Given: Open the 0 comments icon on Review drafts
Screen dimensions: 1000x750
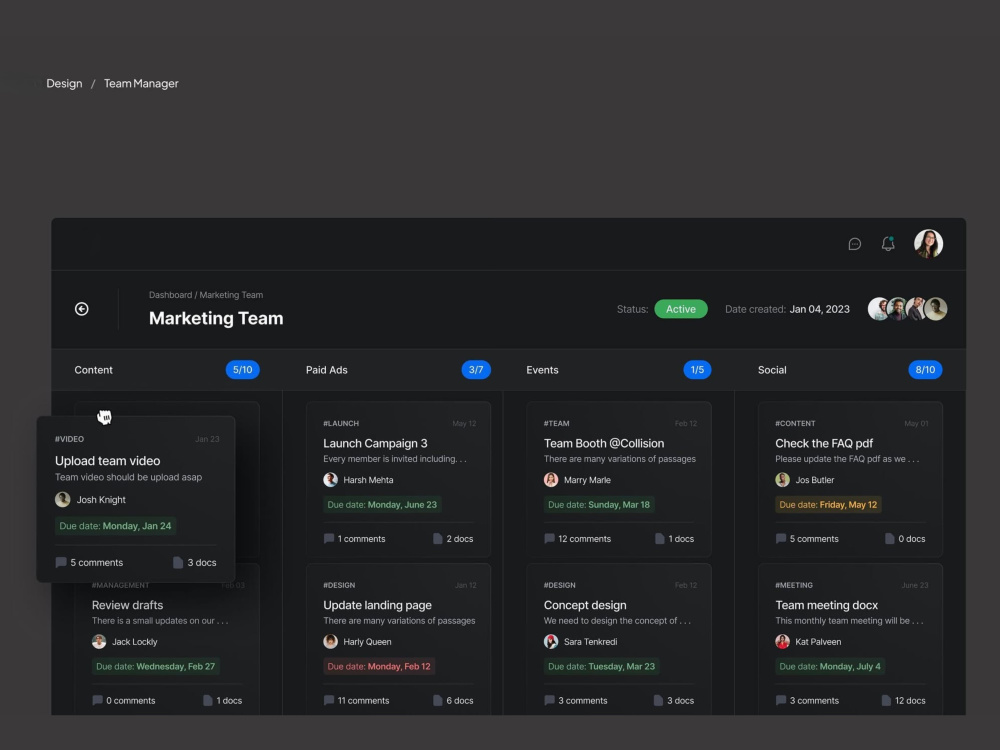Looking at the screenshot, I should pos(97,700).
